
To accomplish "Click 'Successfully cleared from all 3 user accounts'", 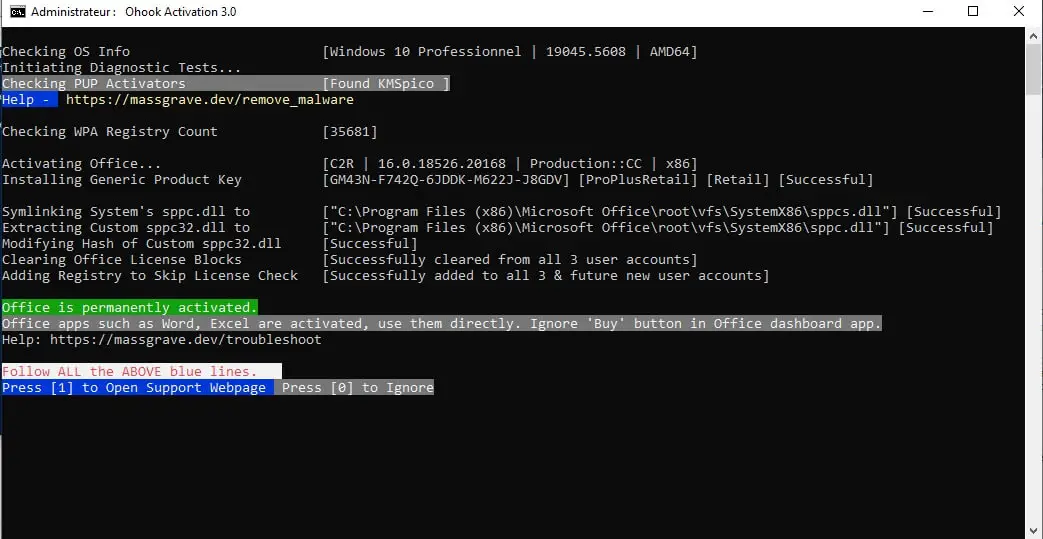I will (510, 260).
